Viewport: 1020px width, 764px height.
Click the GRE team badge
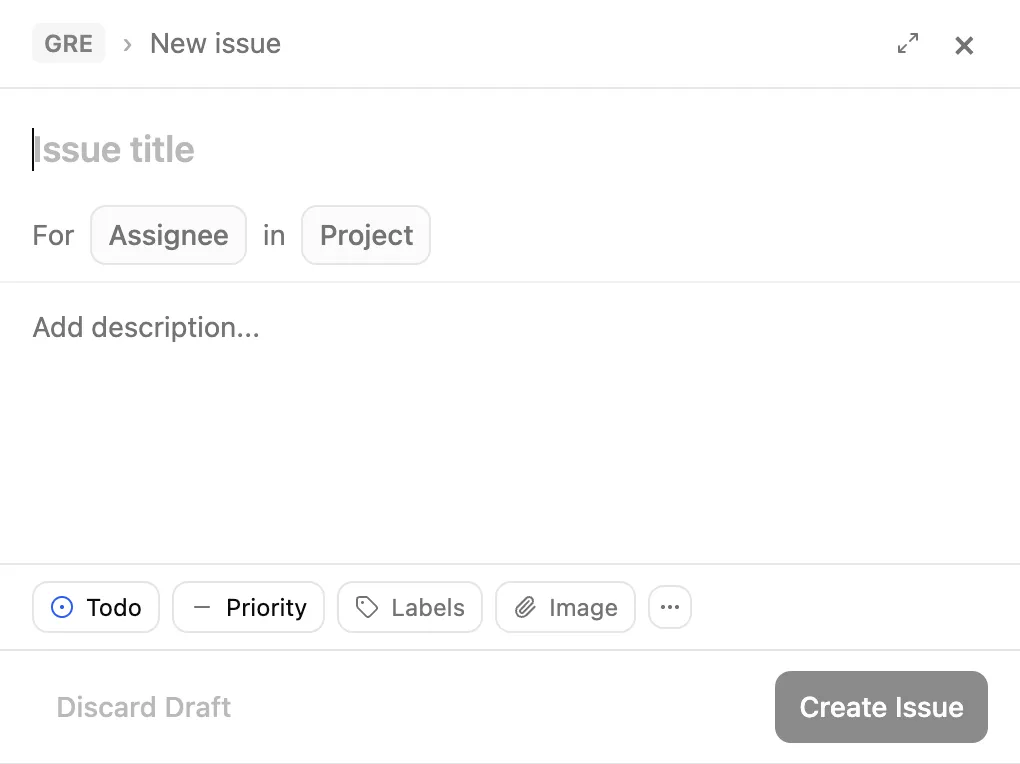point(68,44)
